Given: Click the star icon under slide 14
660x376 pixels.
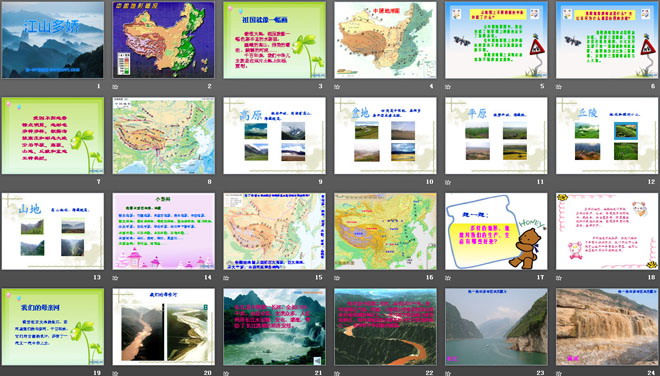Looking at the screenshot, I should click(x=115, y=278).
